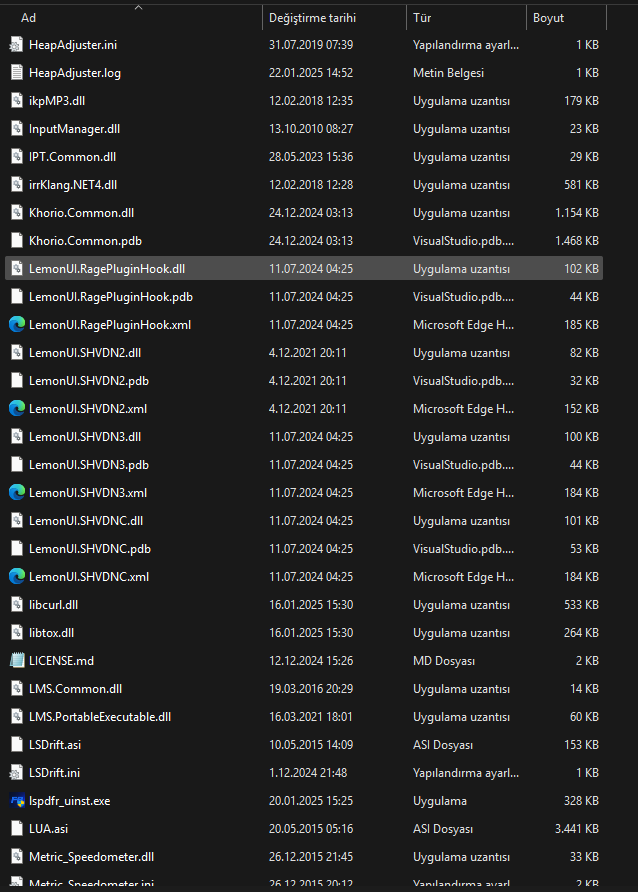638x892 pixels.
Task: Click date 1.12.2024 21:48 of LSDrift.ini
Action: [308, 773]
